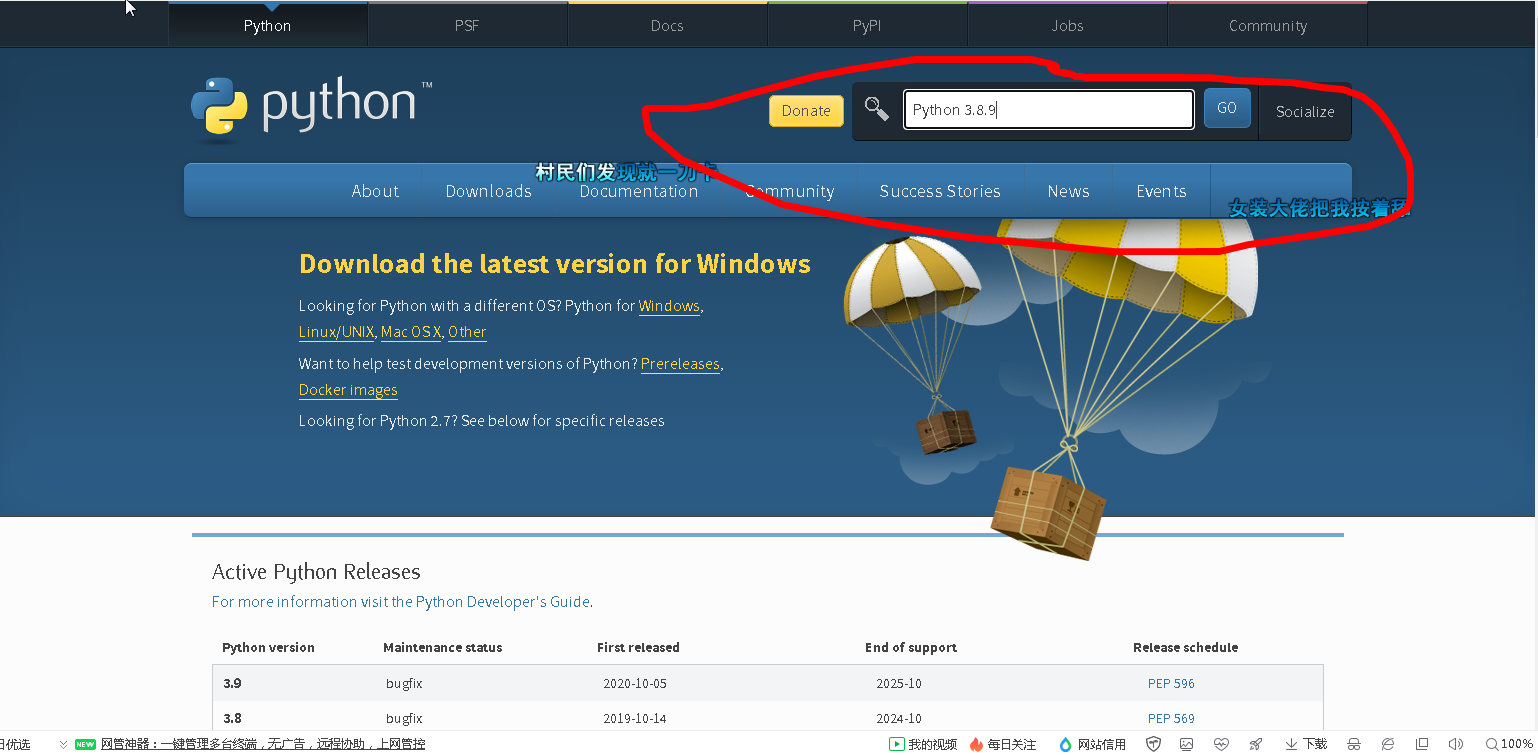The width and height of the screenshot is (1538, 755).
Task: Click the 'Download the latest version for Windows' heading
Action: tap(555, 264)
